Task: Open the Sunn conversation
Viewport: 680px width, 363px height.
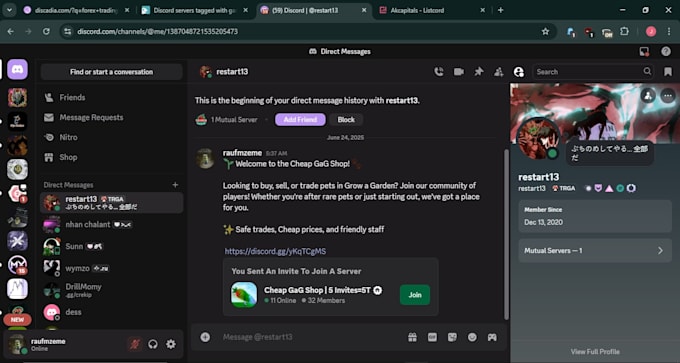Action: coord(112,246)
